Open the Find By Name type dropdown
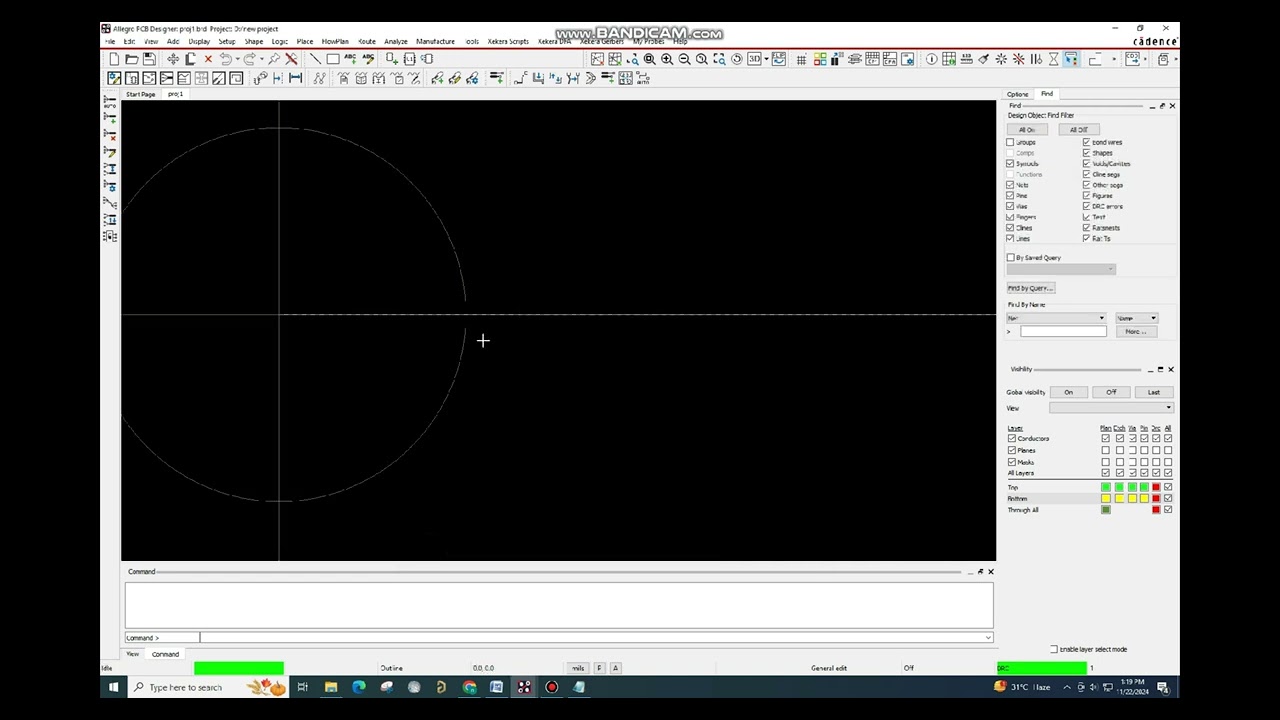This screenshot has width=1280, height=720. click(1057, 318)
